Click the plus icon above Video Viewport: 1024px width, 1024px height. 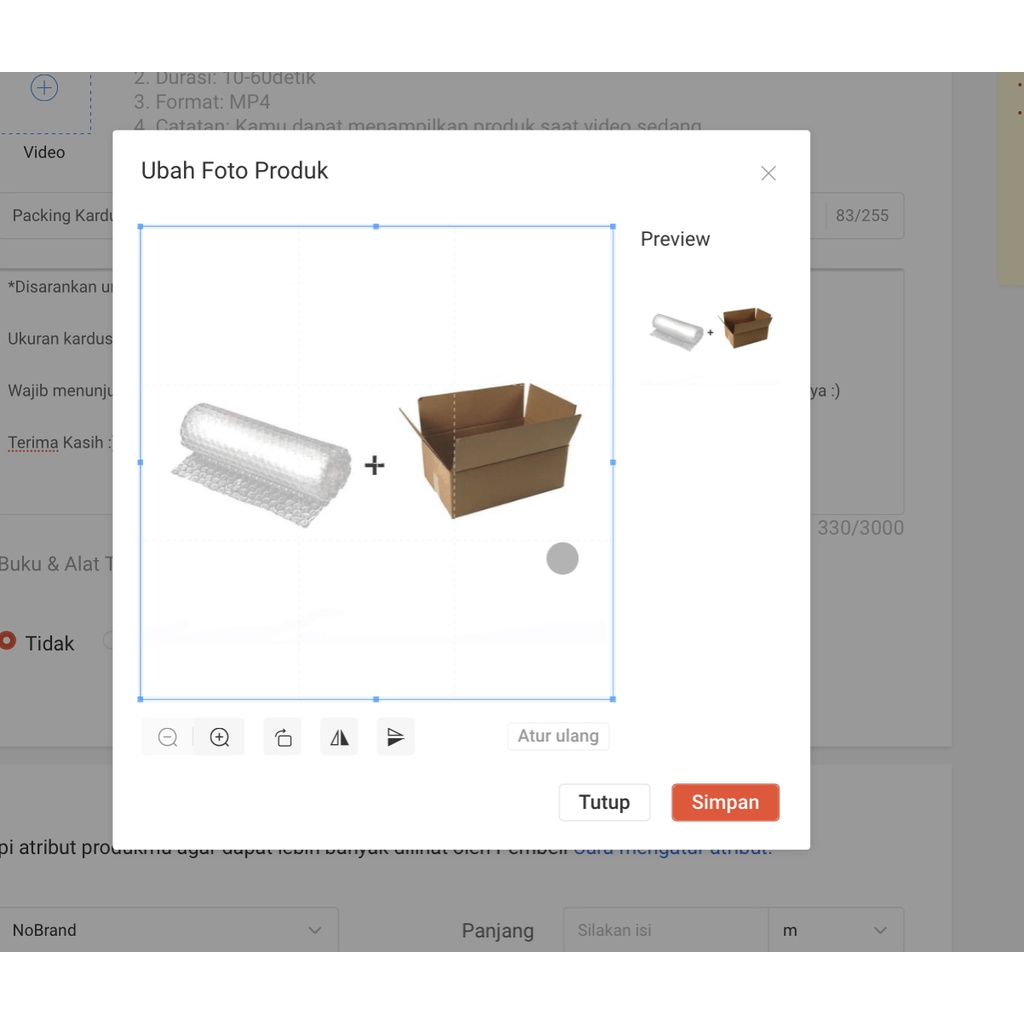click(44, 88)
